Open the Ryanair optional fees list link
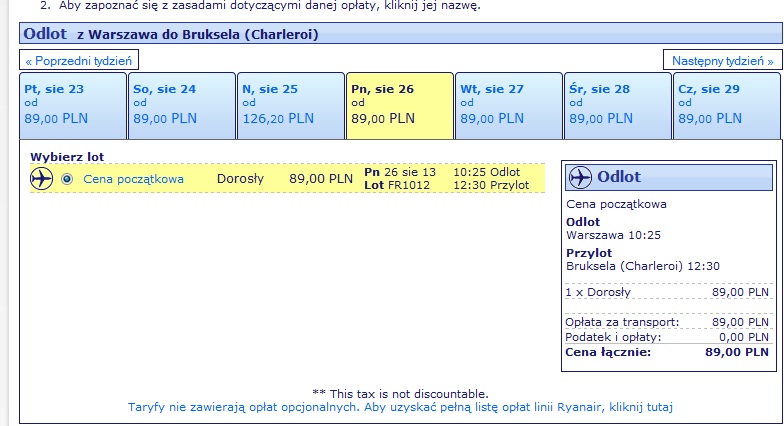The image size is (784, 426). (x=400, y=407)
